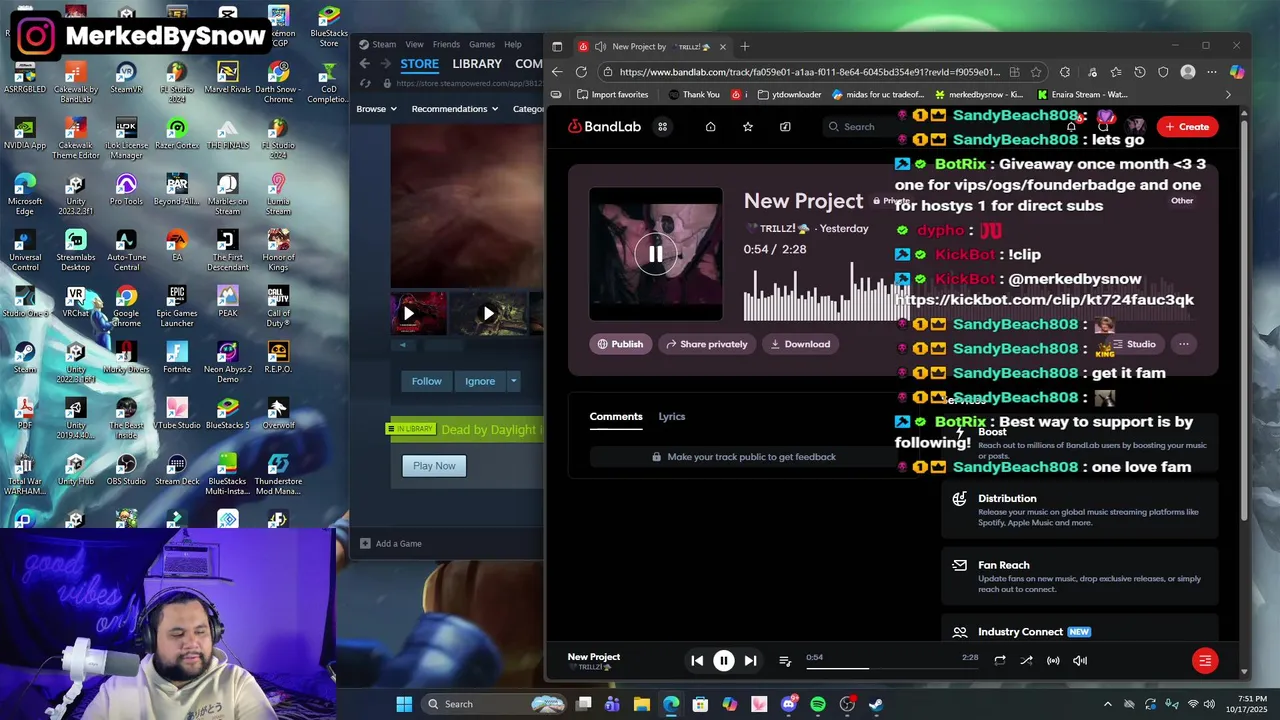Viewport: 1280px width, 720px height.
Task: Click Add a Game in Steam
Action: [391, 543]
